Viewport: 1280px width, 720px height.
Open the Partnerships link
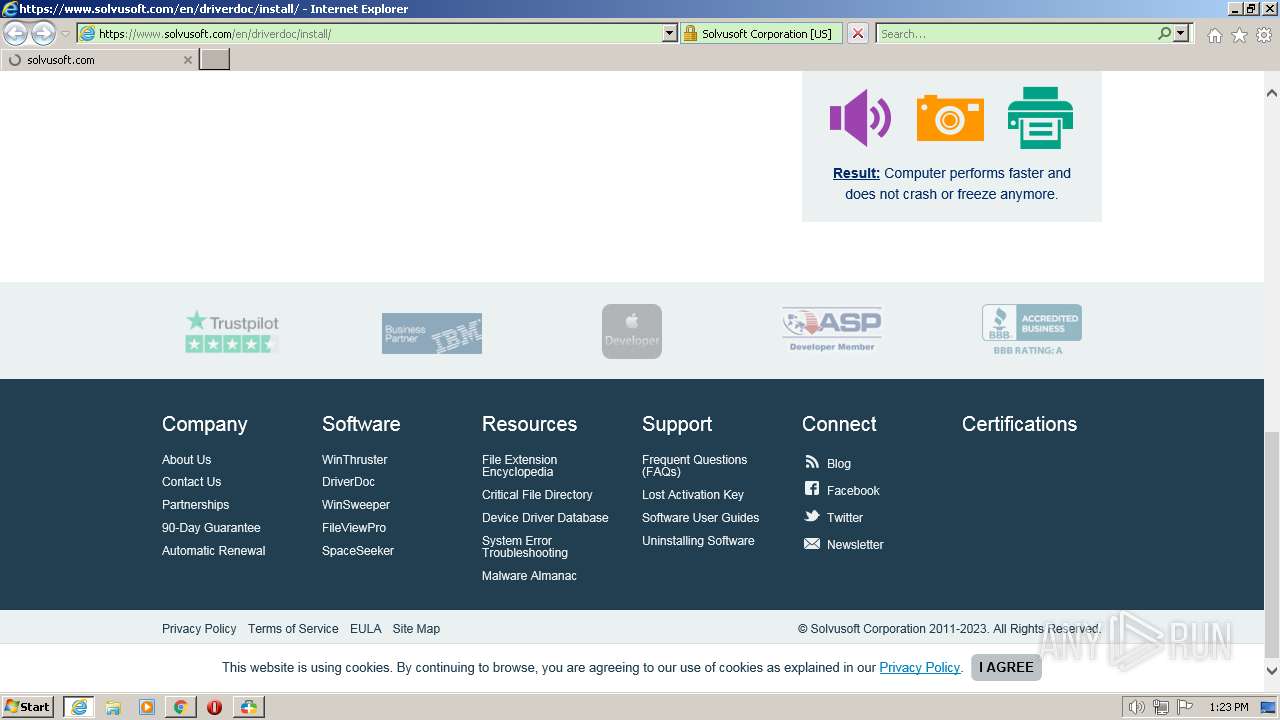click(x=196, y=505)
